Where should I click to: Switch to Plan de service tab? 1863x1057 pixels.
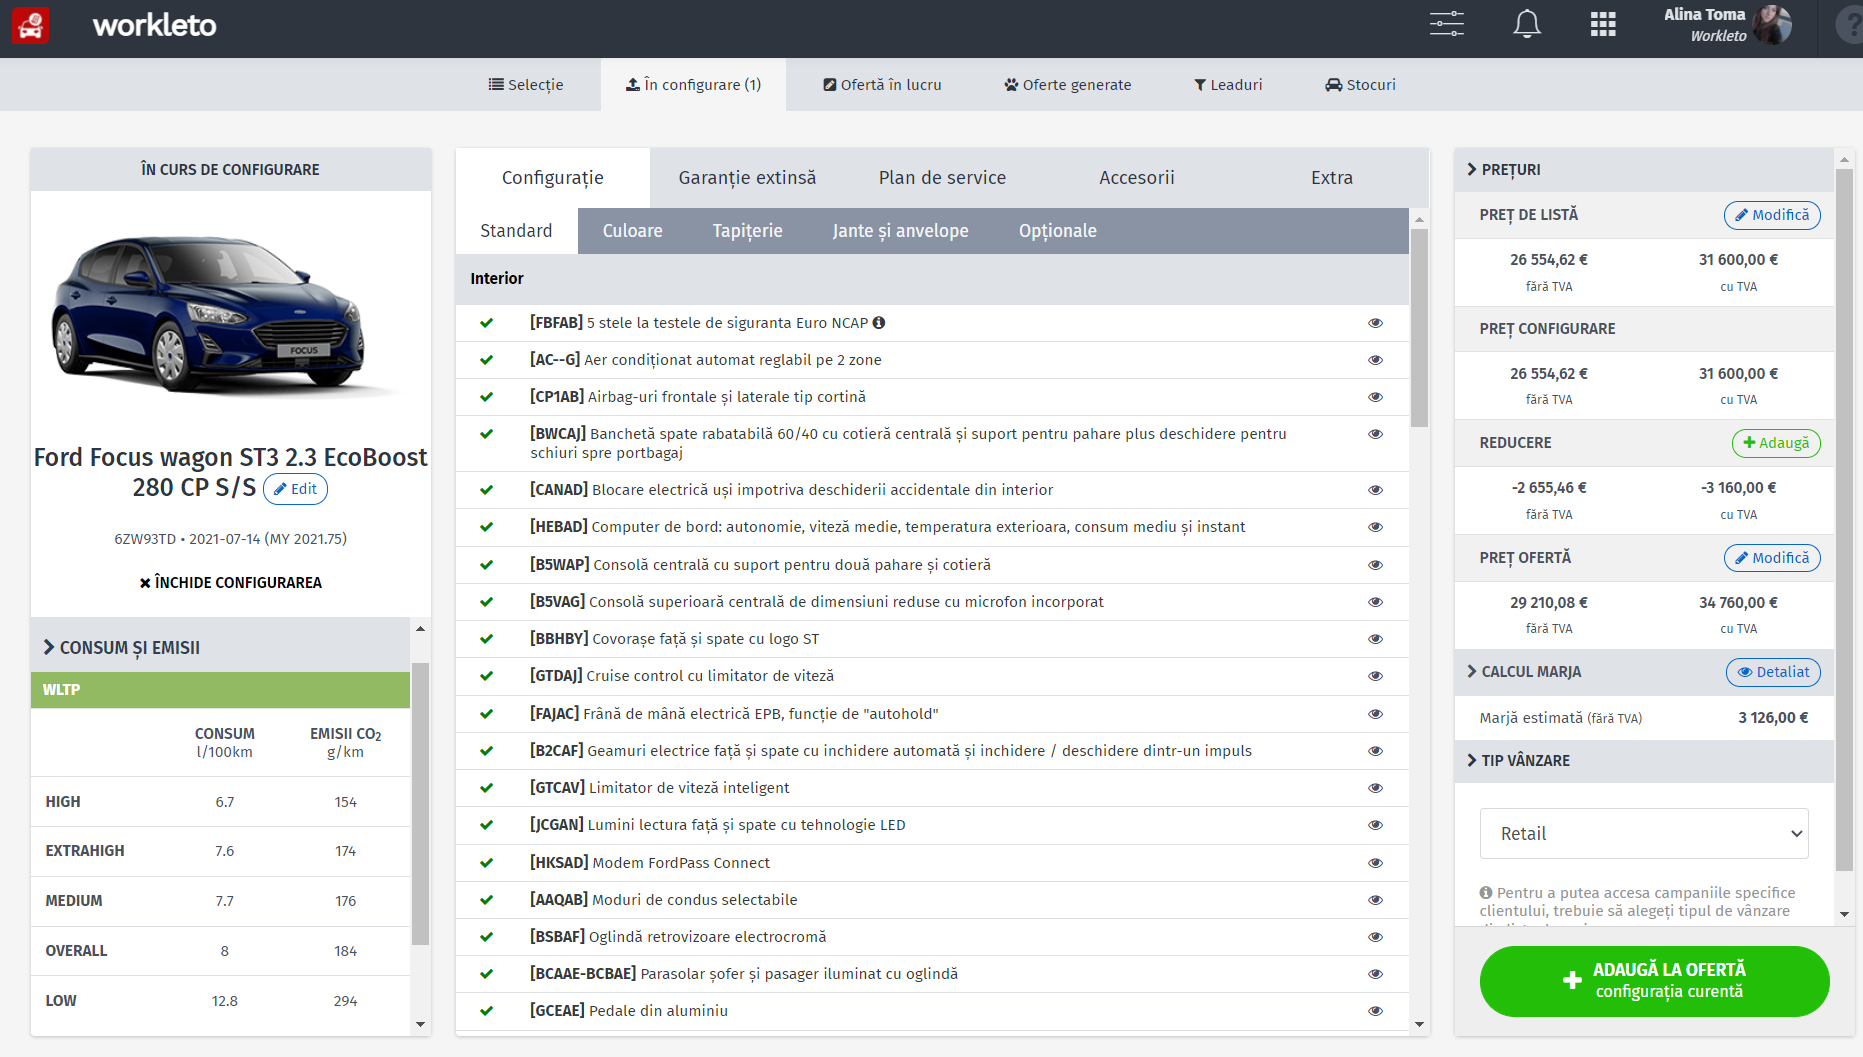942,178
